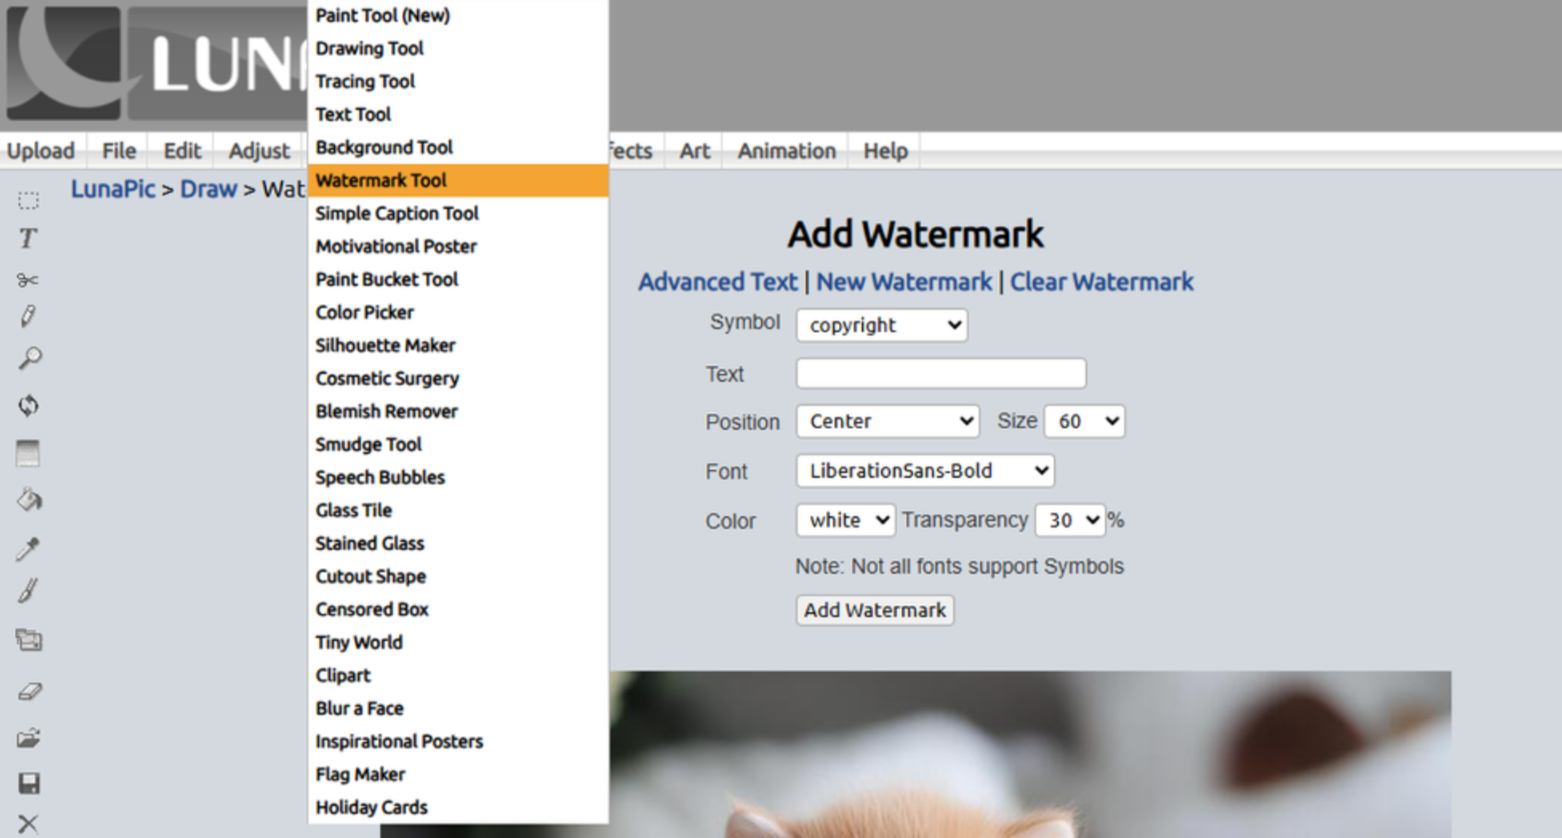Choose the Text (T) tool in sidebar

pyautogui.click(x=28, y=239)
